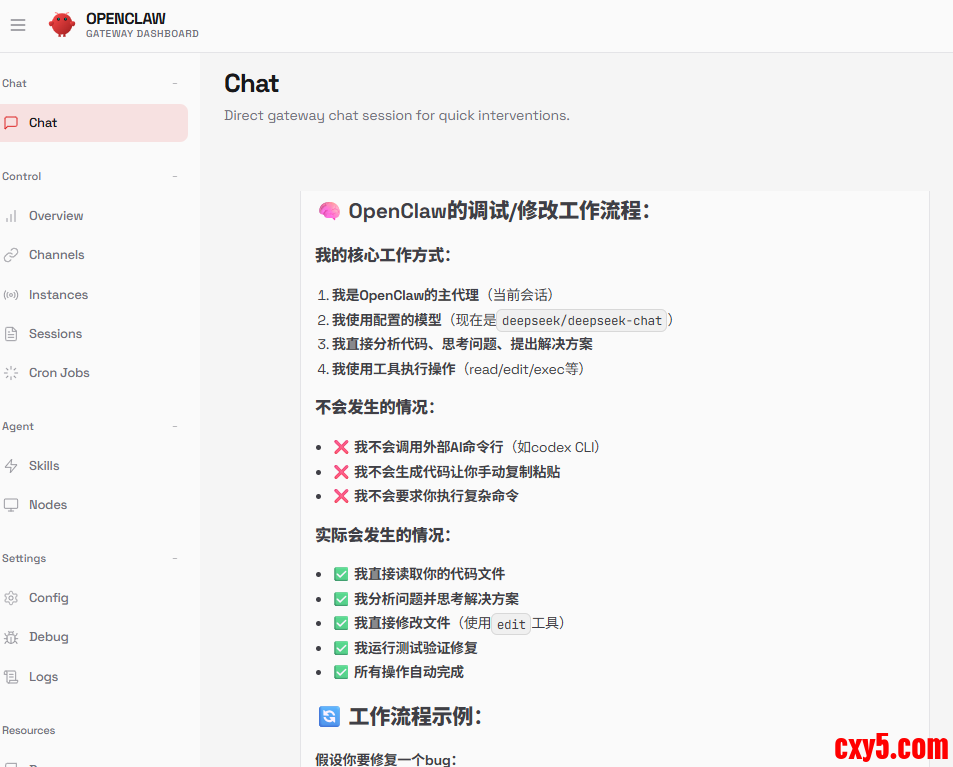Select the Chat menu item

click(43, 123)
